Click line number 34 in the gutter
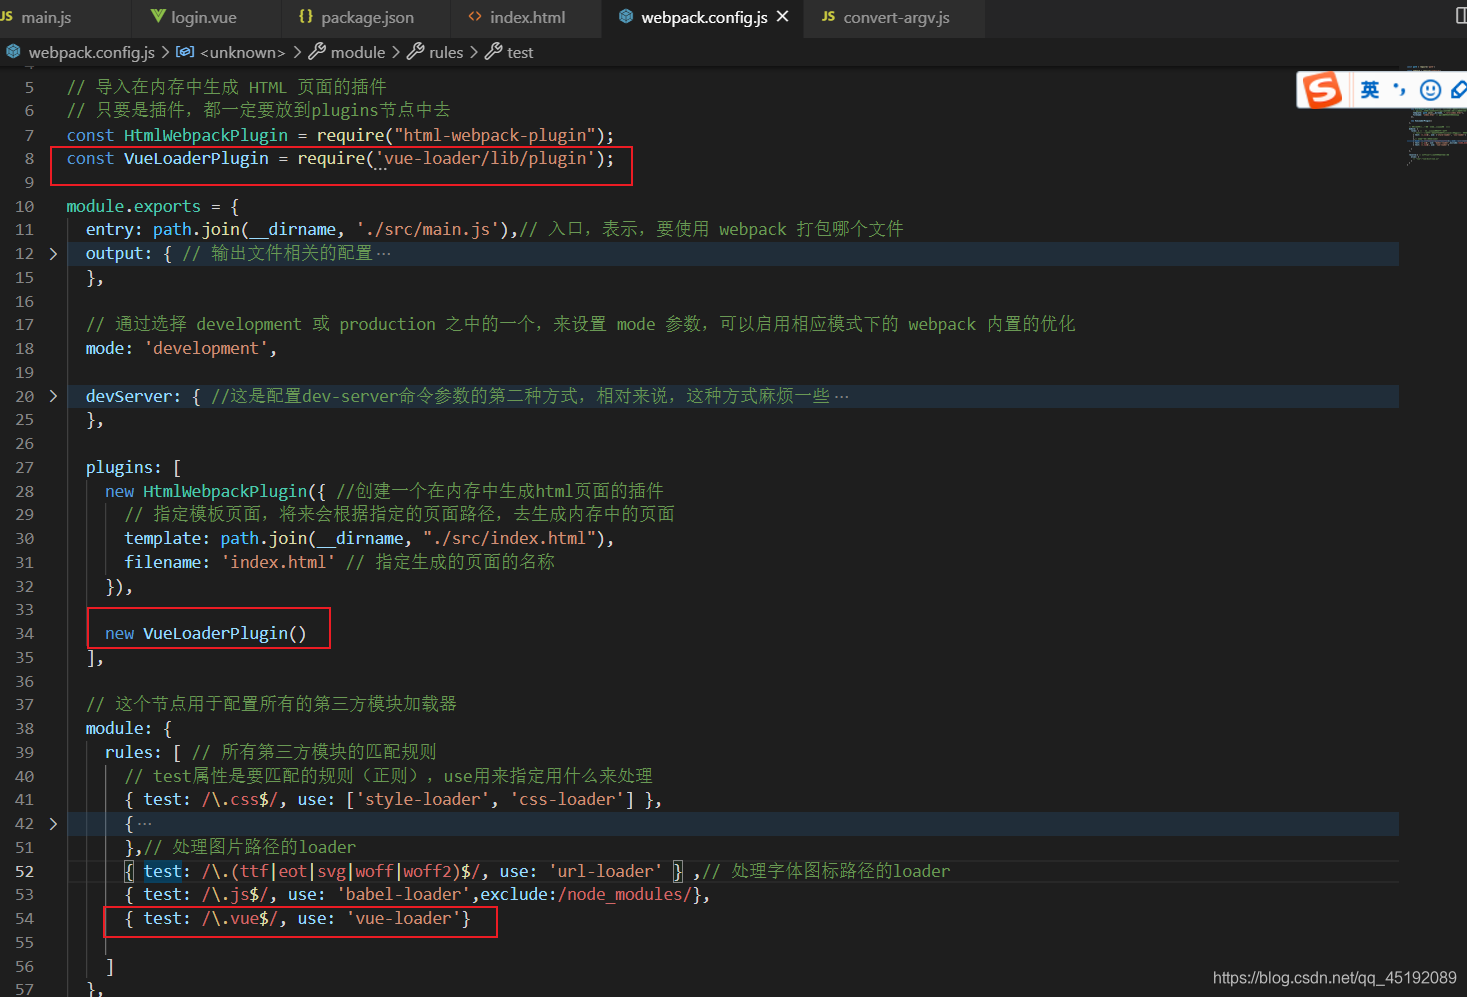Viewport: 1467px width, 997px height. (25, 633)
